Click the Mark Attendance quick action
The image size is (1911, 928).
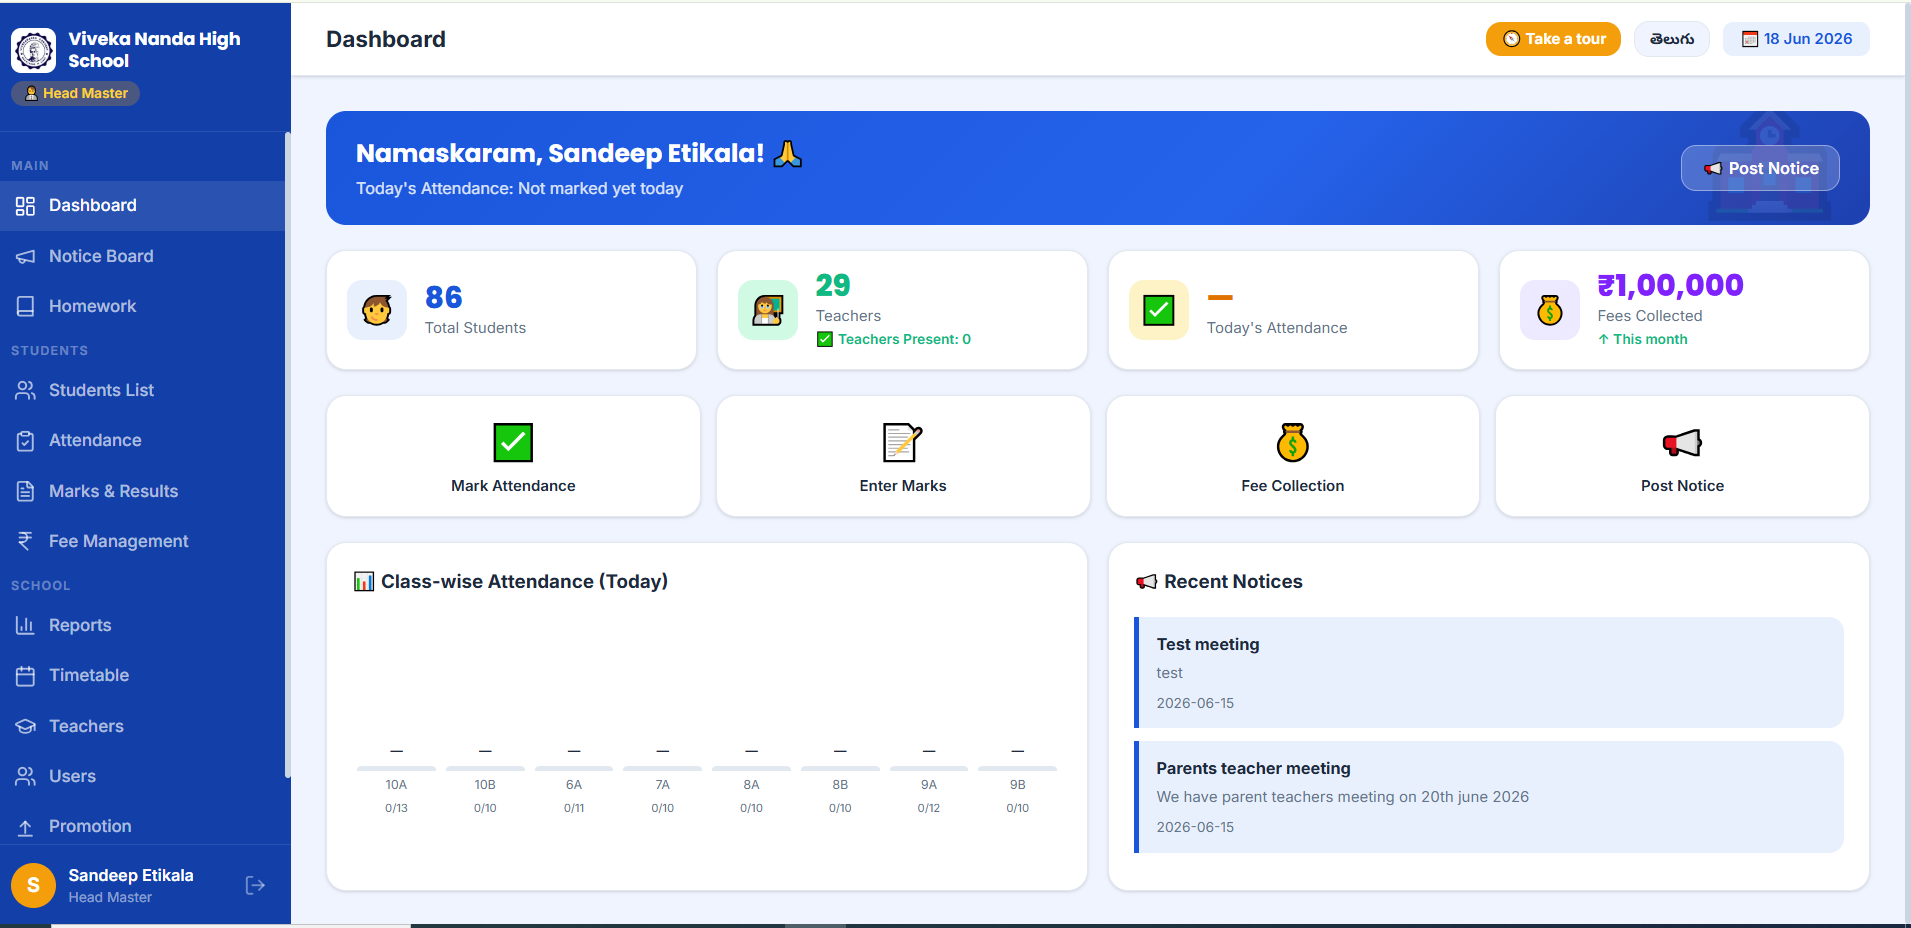(513, 457)
